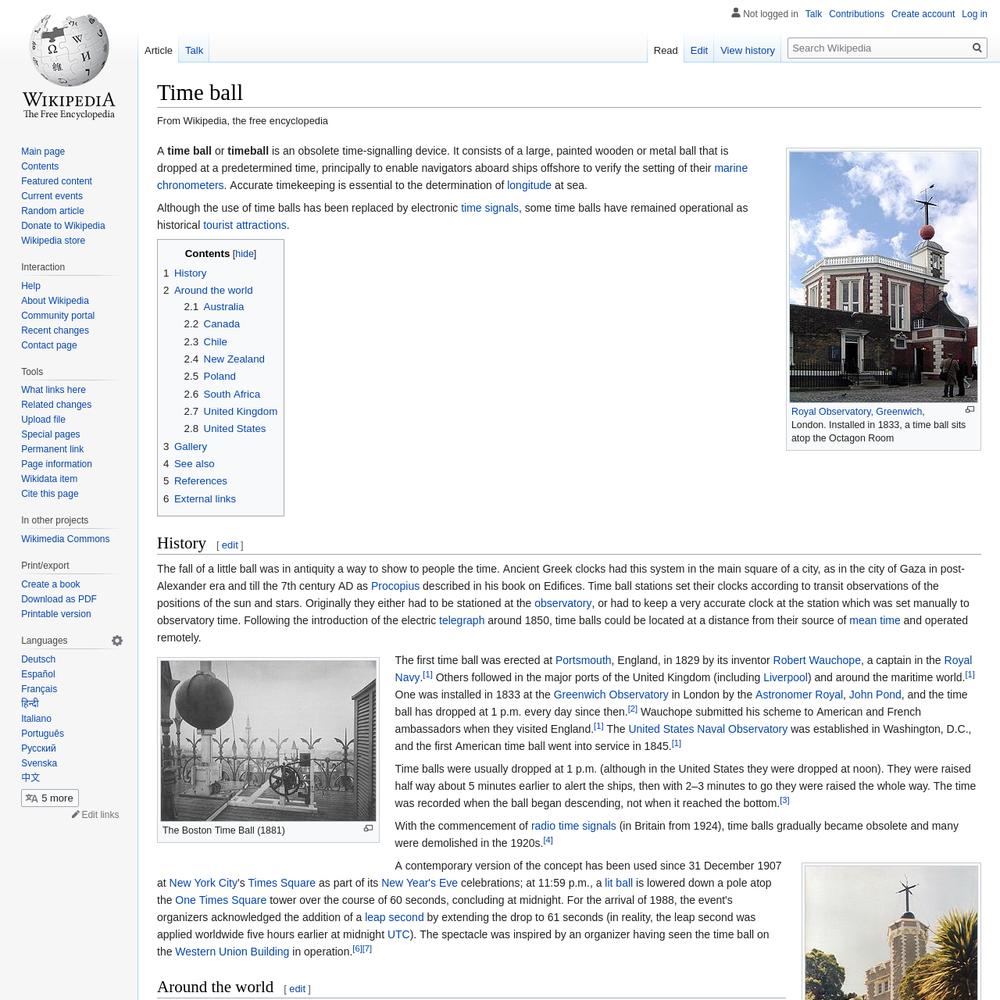This screenshot has height=1000, width=1000.
Task: Open the Article tab
Action: (x=158, y=50)
